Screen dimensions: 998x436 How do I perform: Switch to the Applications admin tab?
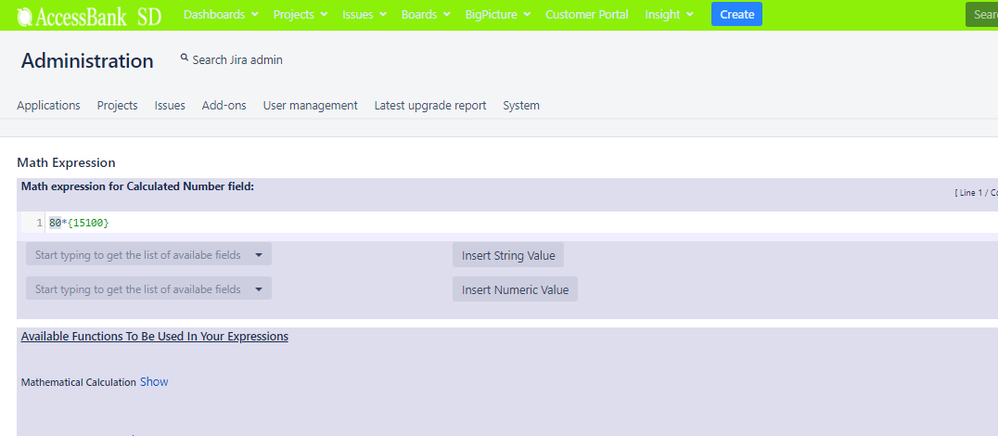tap(48, 106)
